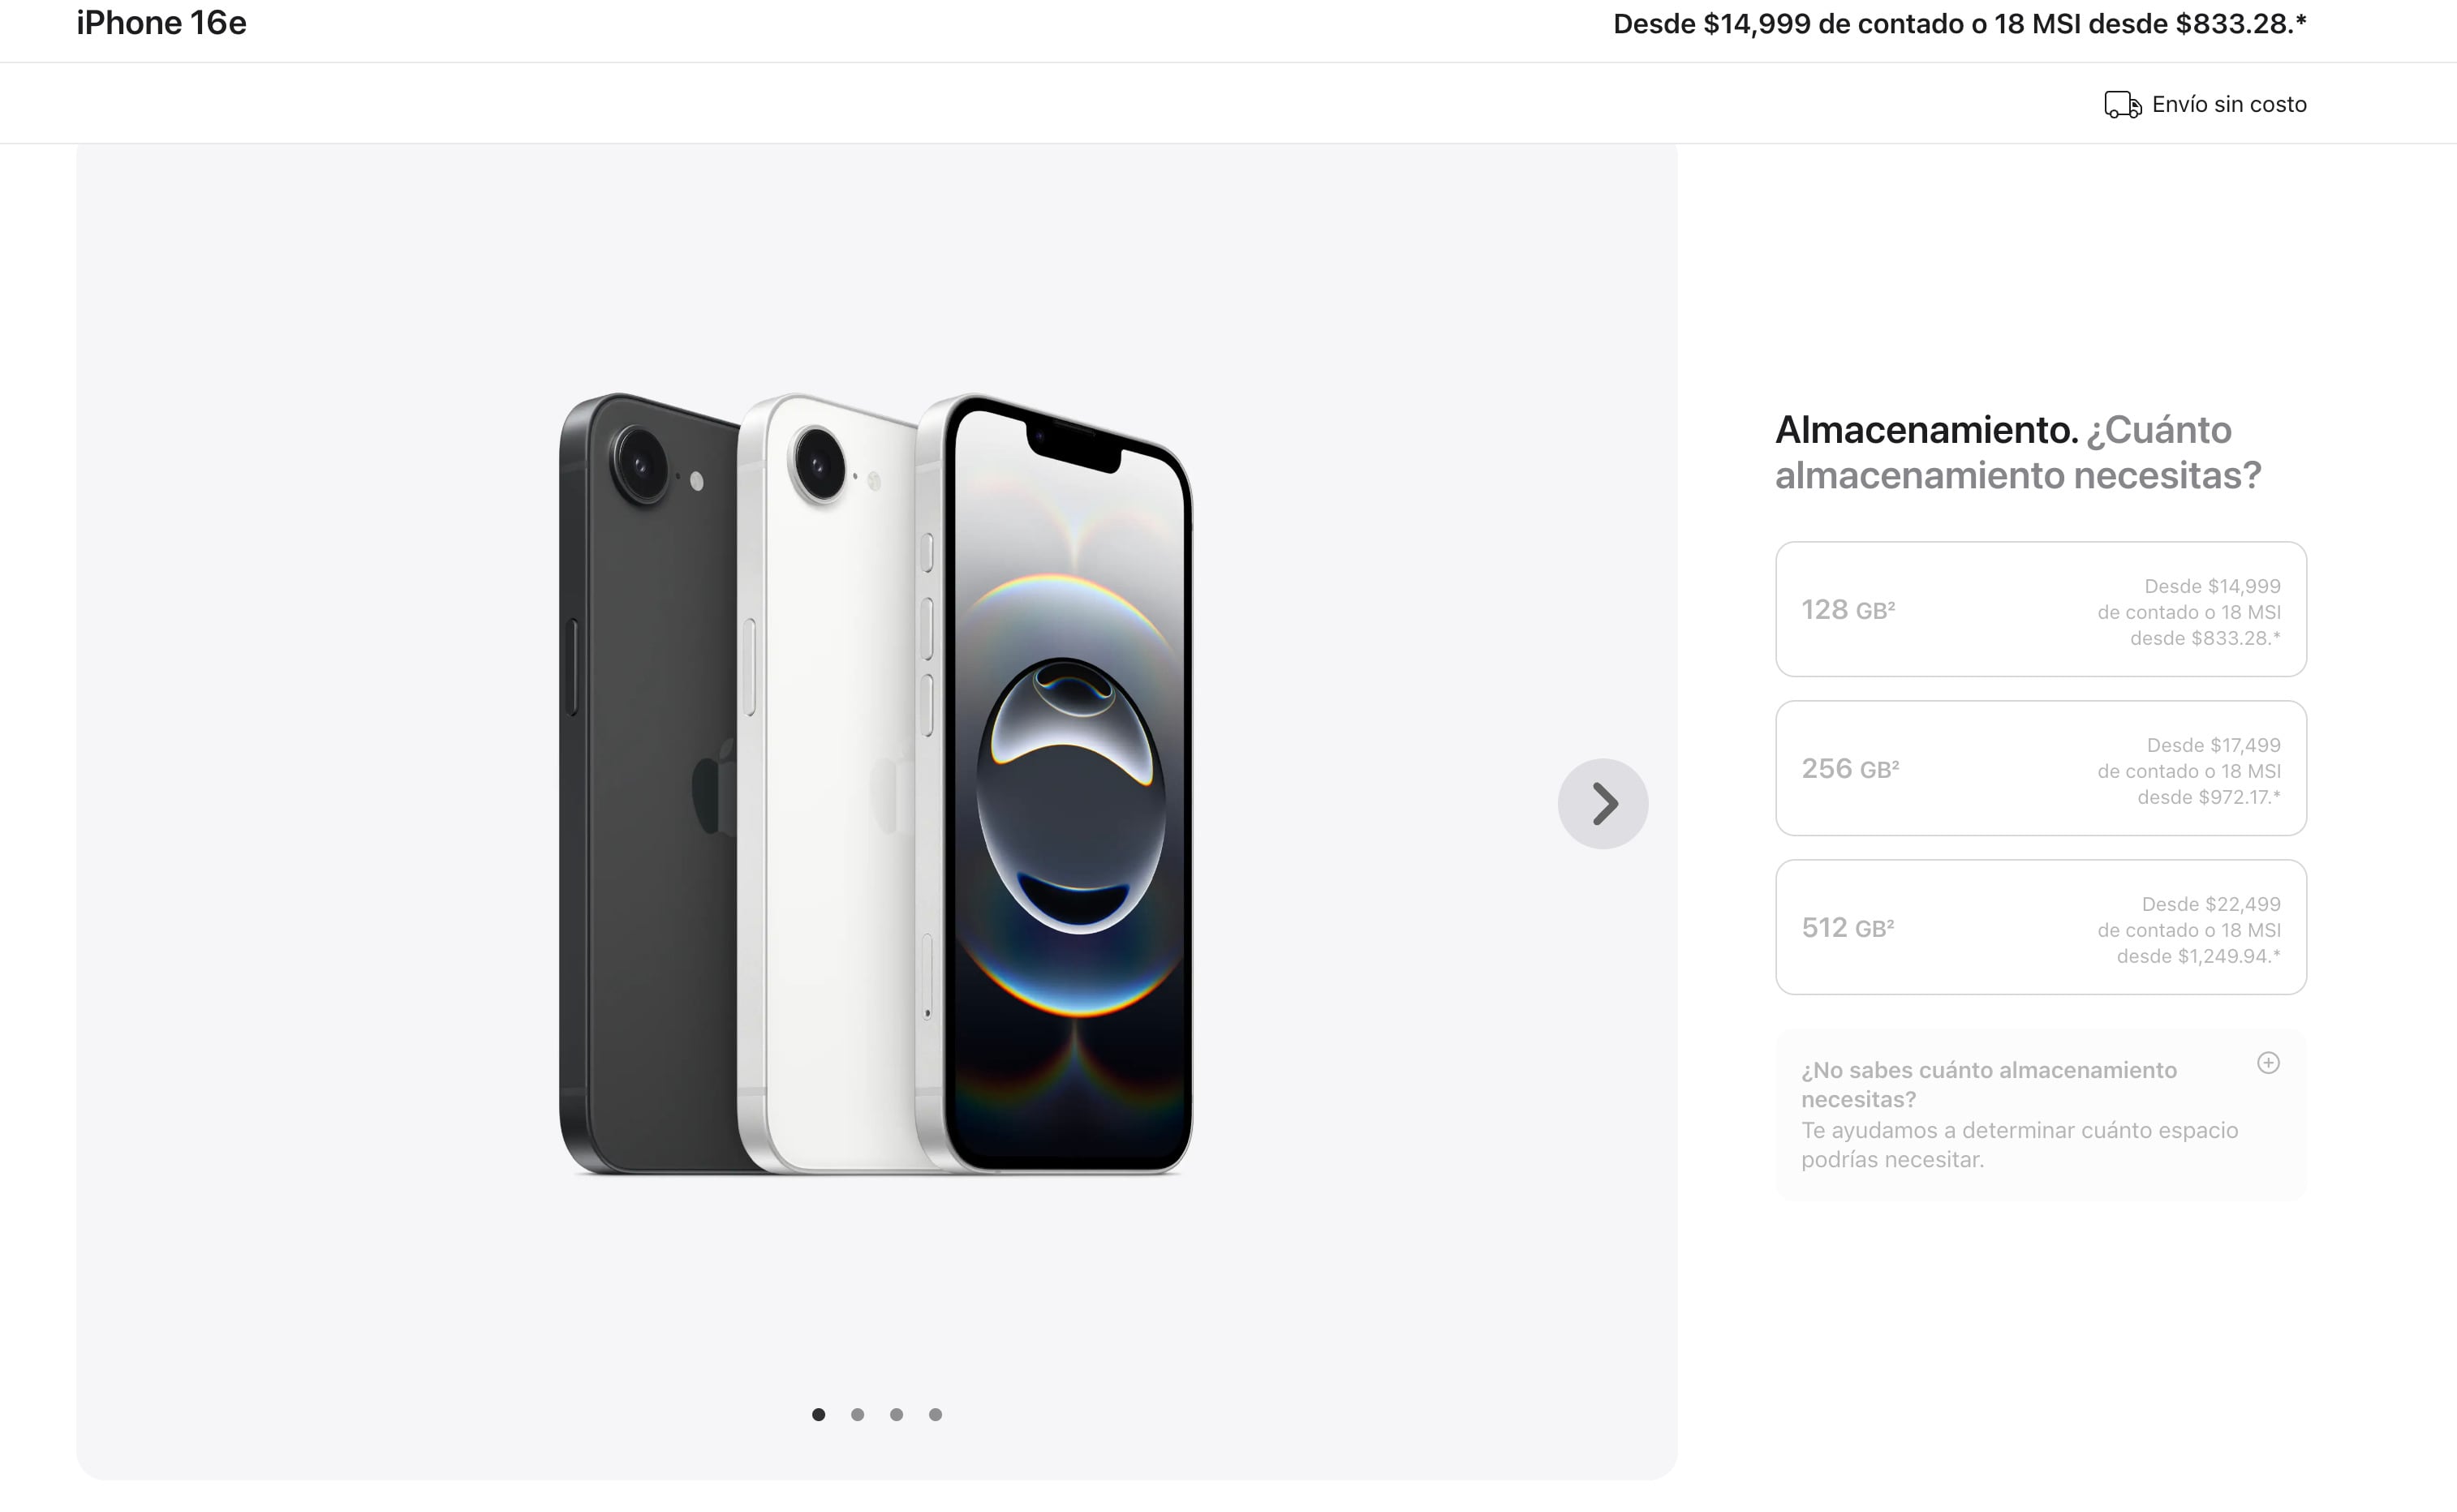Click the delivery truck icon
The image size is (2457, 1512).
pyautogui.click(x=2122, y=104)
